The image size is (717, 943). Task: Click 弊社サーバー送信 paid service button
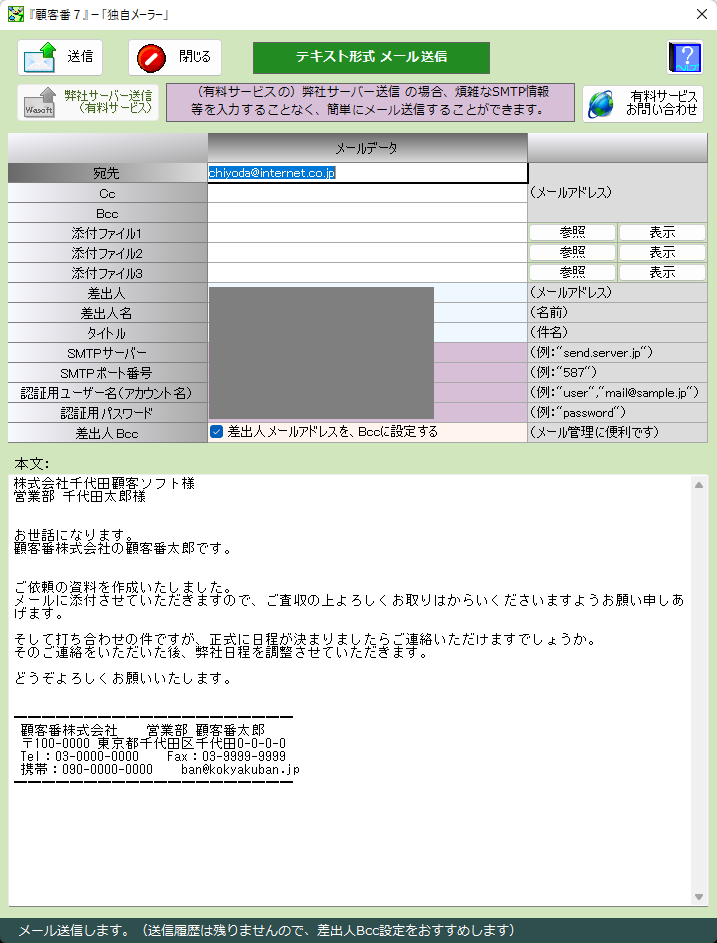tap(87, 103)
